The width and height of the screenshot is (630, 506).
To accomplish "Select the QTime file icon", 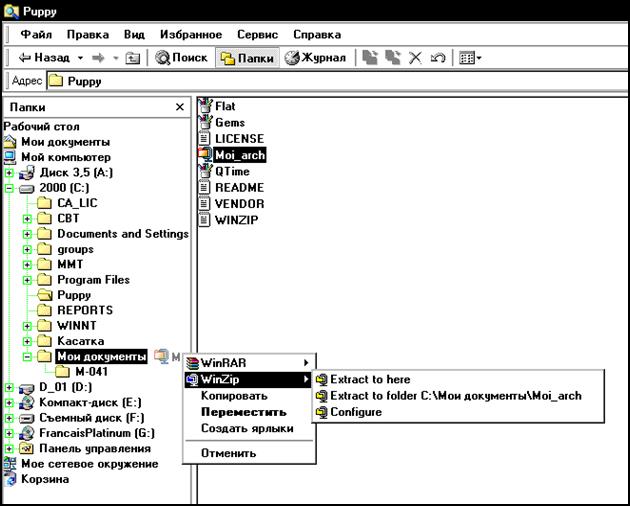I will click(x=205, y=171).
